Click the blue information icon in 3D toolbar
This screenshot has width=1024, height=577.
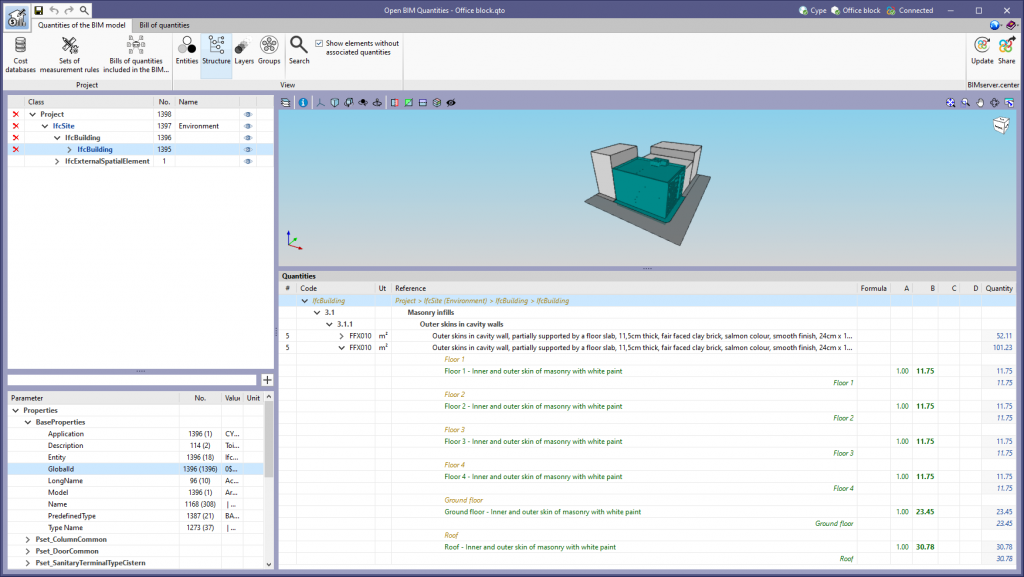pyautogui.click(x=302, y=102)
